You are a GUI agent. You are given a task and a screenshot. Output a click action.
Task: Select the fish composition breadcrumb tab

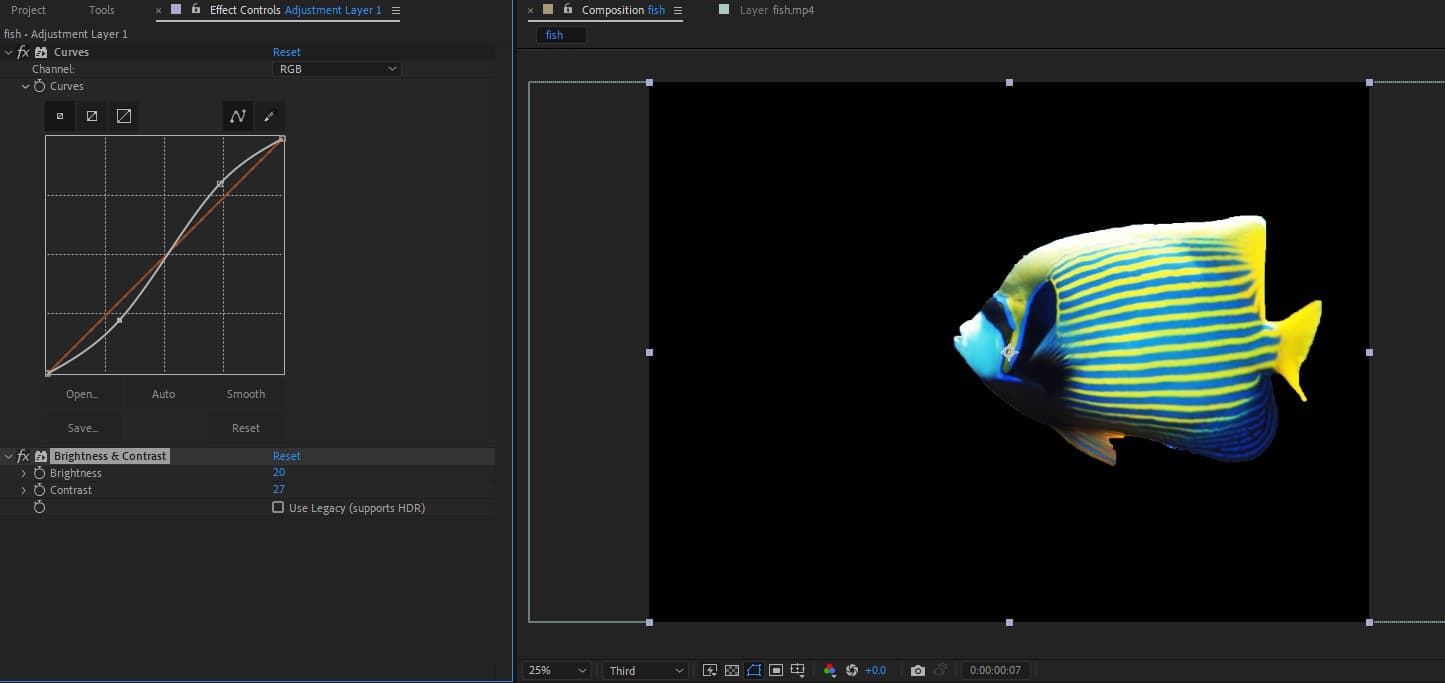(x=561, y=35)
